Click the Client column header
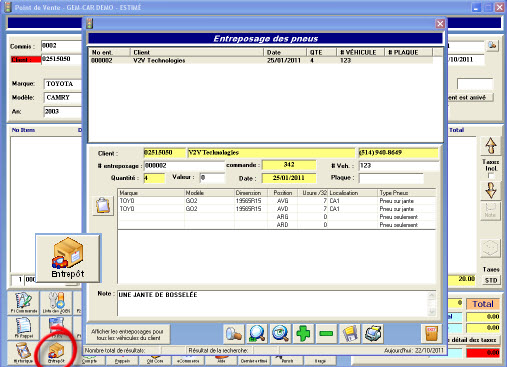This screenshot has width=507, height=367. (197, 52)
